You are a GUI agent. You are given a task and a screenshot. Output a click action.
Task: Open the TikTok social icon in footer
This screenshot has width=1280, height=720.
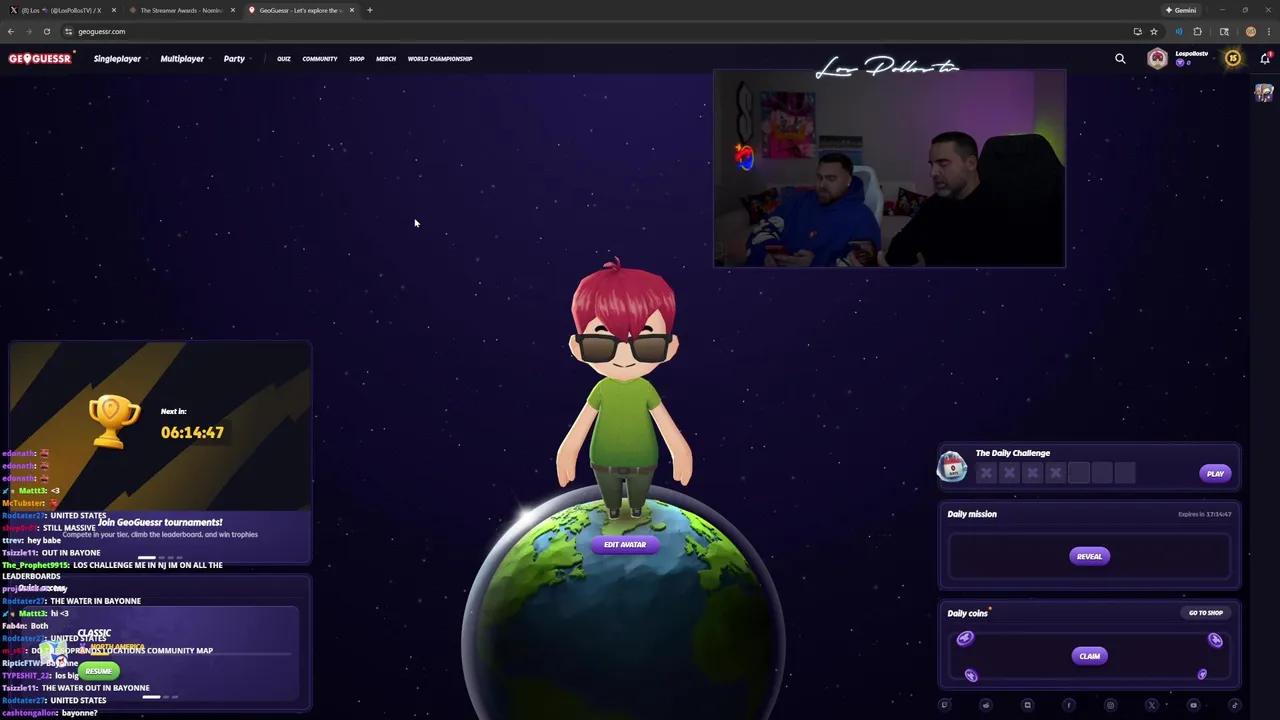tap(1234, 705)
